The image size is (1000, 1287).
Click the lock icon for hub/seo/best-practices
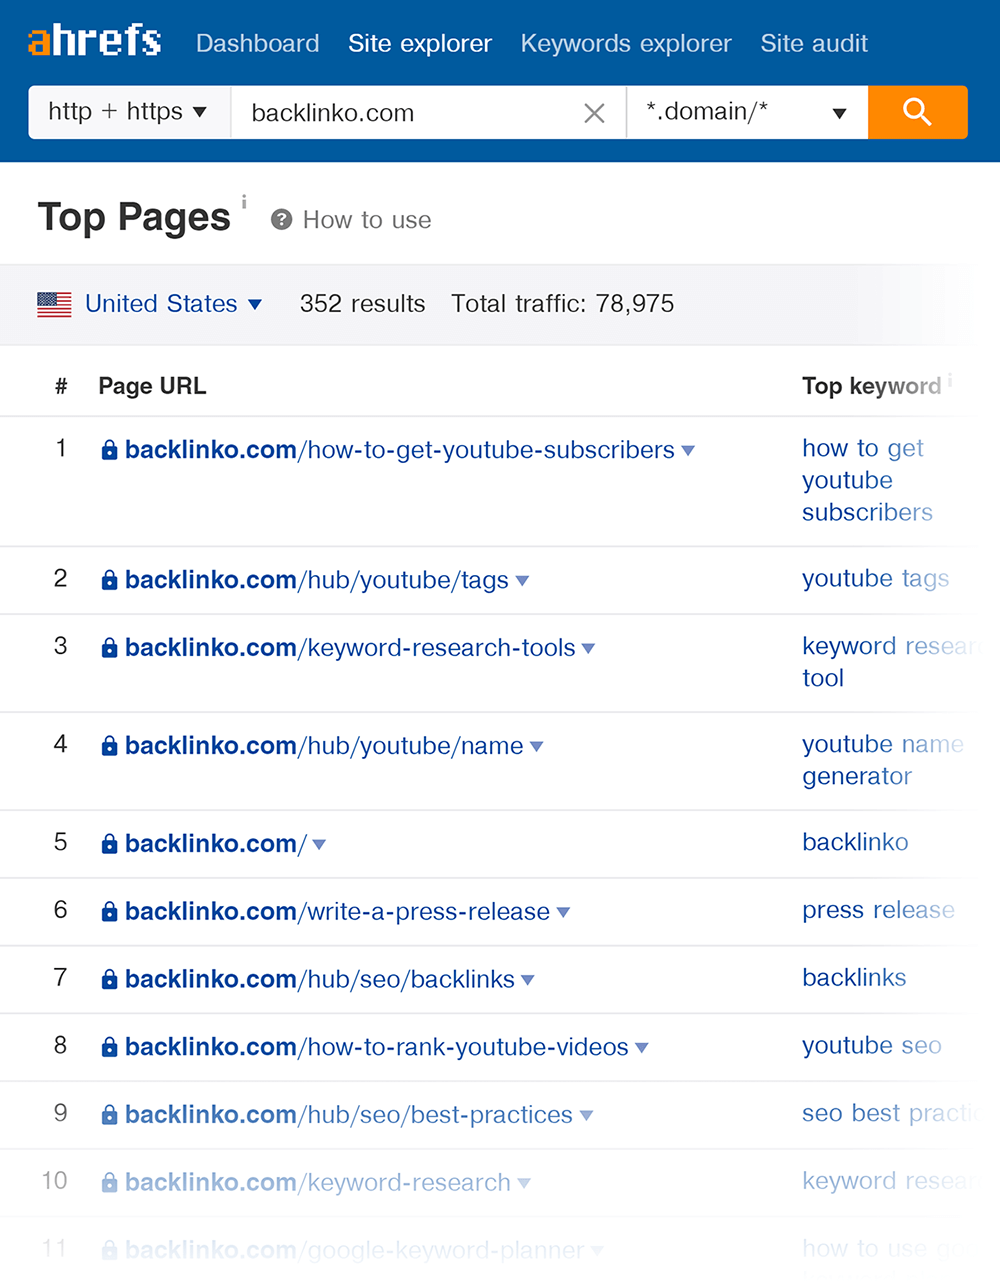click(x=110, y=1116)
